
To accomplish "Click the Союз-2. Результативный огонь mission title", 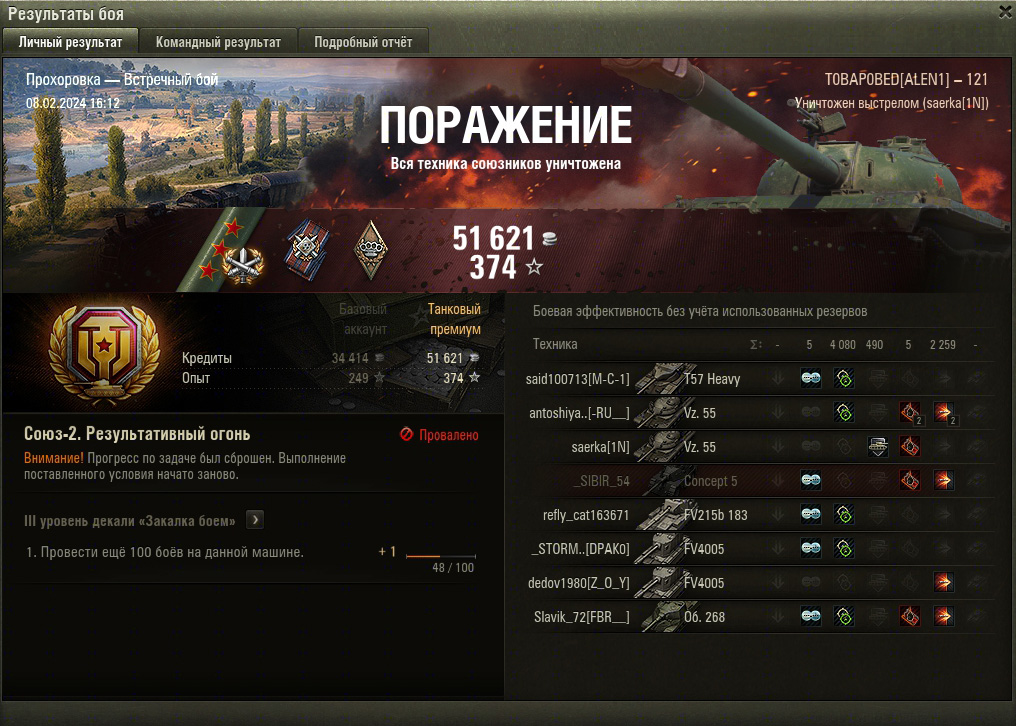I will click(x=137, y=434).
